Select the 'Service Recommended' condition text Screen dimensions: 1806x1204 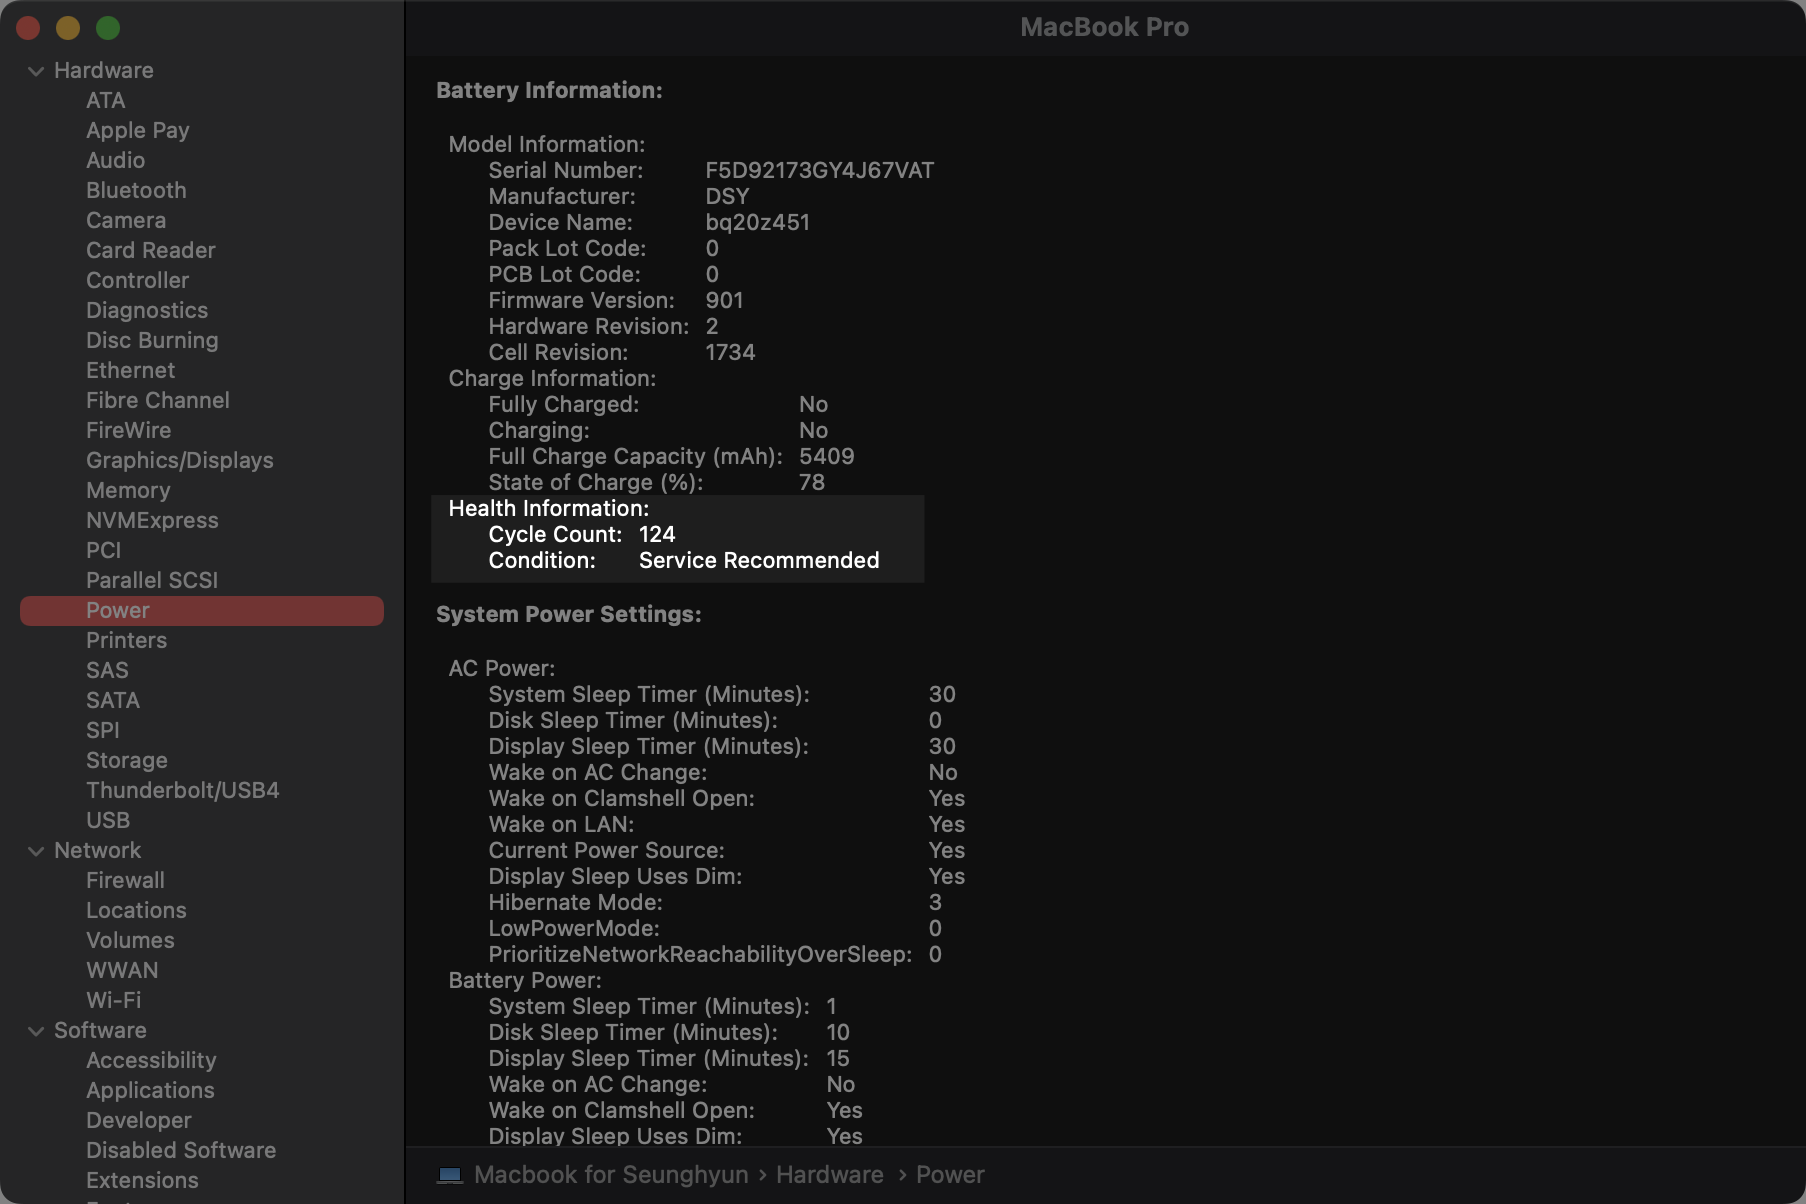coord(759,560)
